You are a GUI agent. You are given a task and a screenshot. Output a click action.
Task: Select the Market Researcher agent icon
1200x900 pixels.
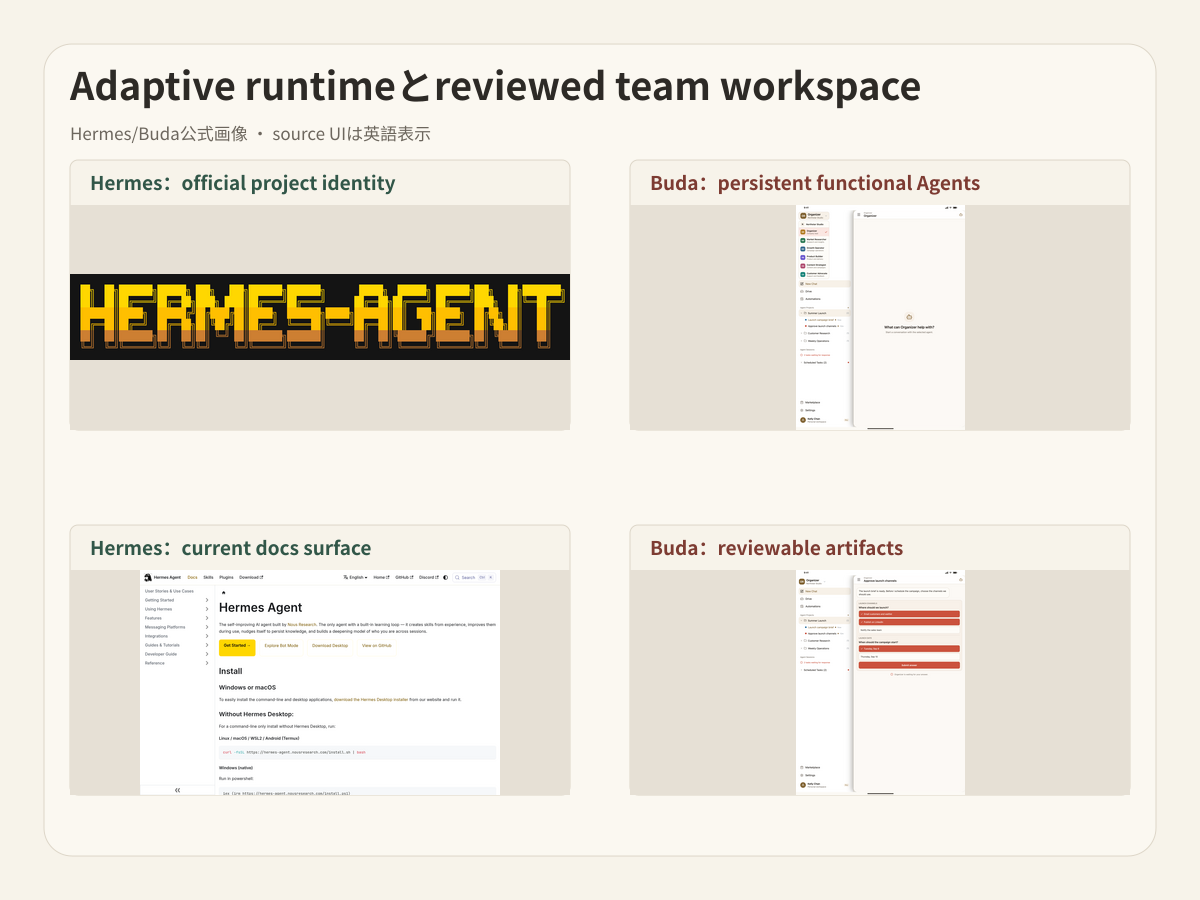click(803, 240)
